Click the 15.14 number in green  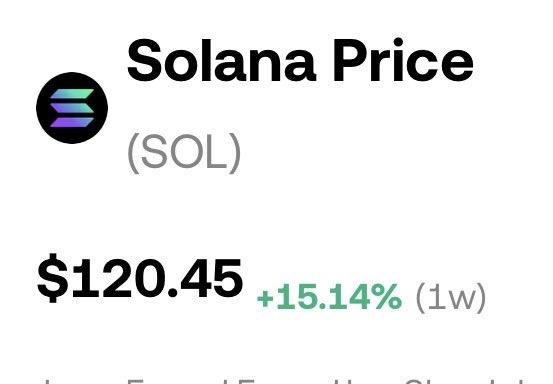pyautogui.click(x=325, y=297)
